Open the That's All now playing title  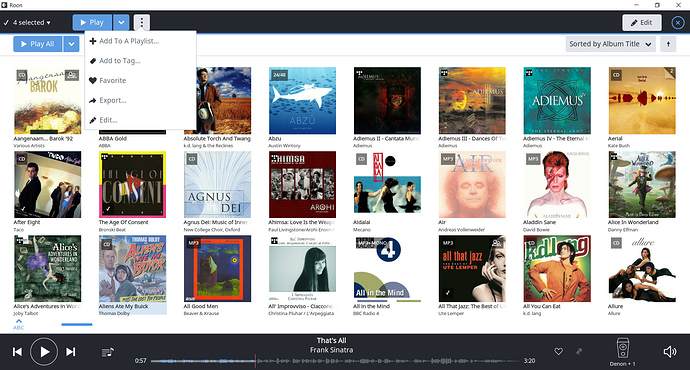coord(331,341)
